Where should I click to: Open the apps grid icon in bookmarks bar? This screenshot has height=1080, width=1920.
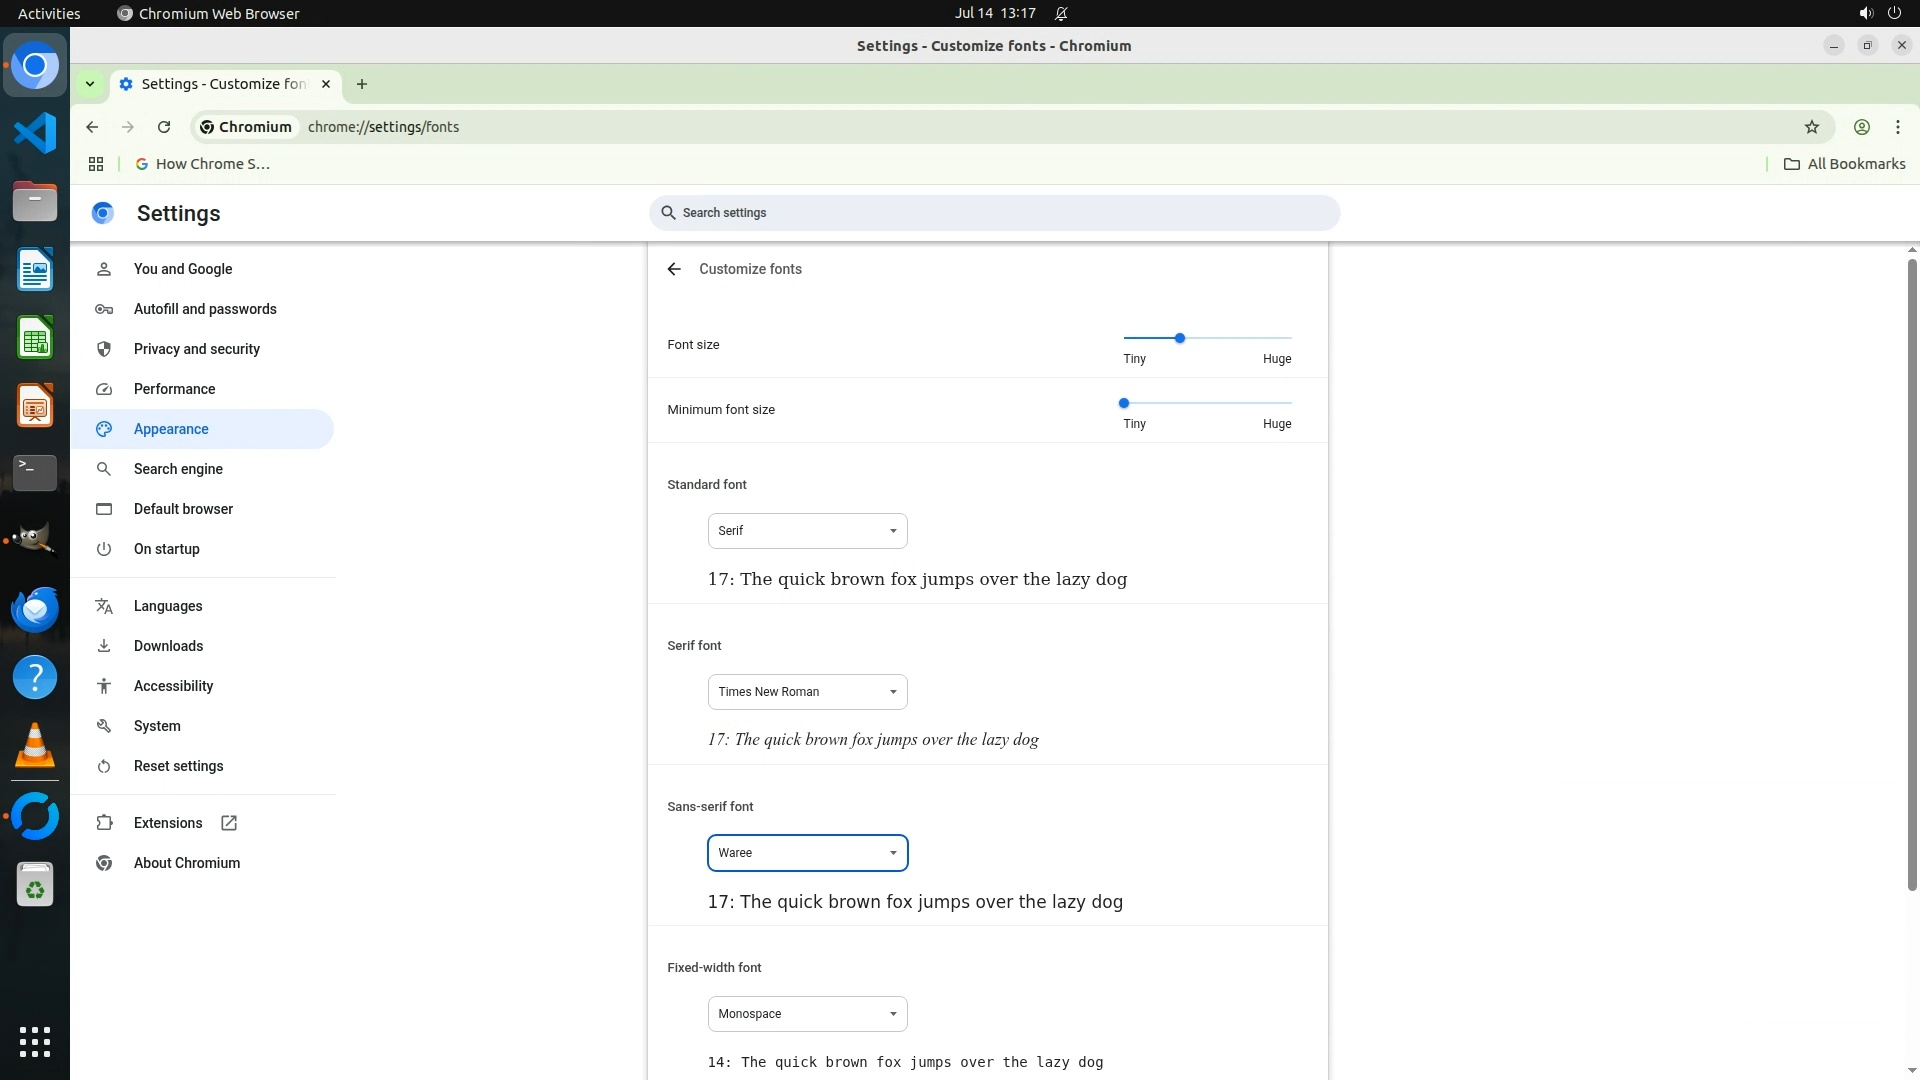click(96, 164)
